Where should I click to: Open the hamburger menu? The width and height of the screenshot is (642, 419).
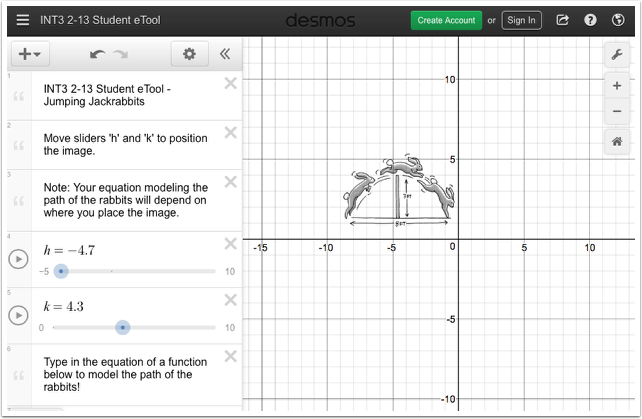click(x=23, y=20)
